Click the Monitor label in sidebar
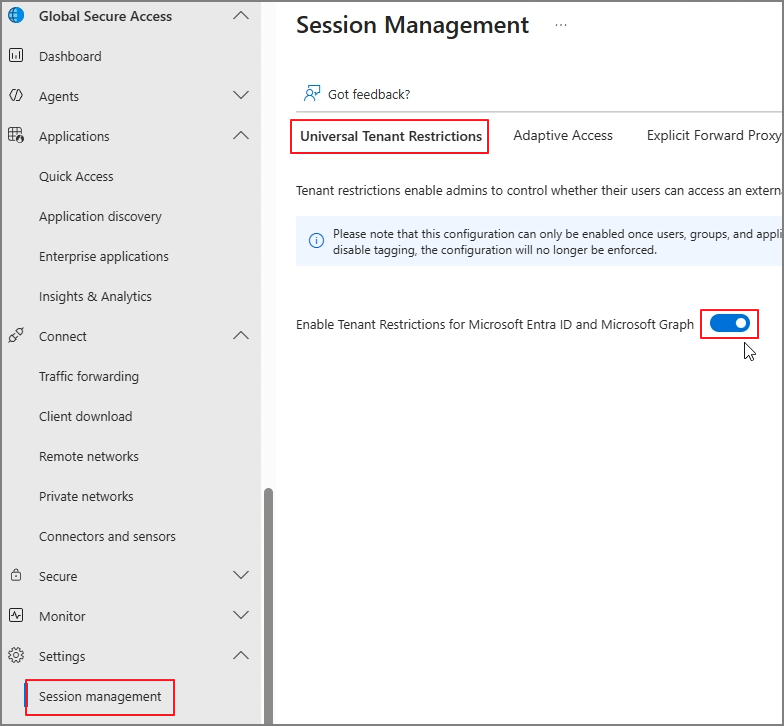Screen dimensions: 784x726 click(62, 616)
